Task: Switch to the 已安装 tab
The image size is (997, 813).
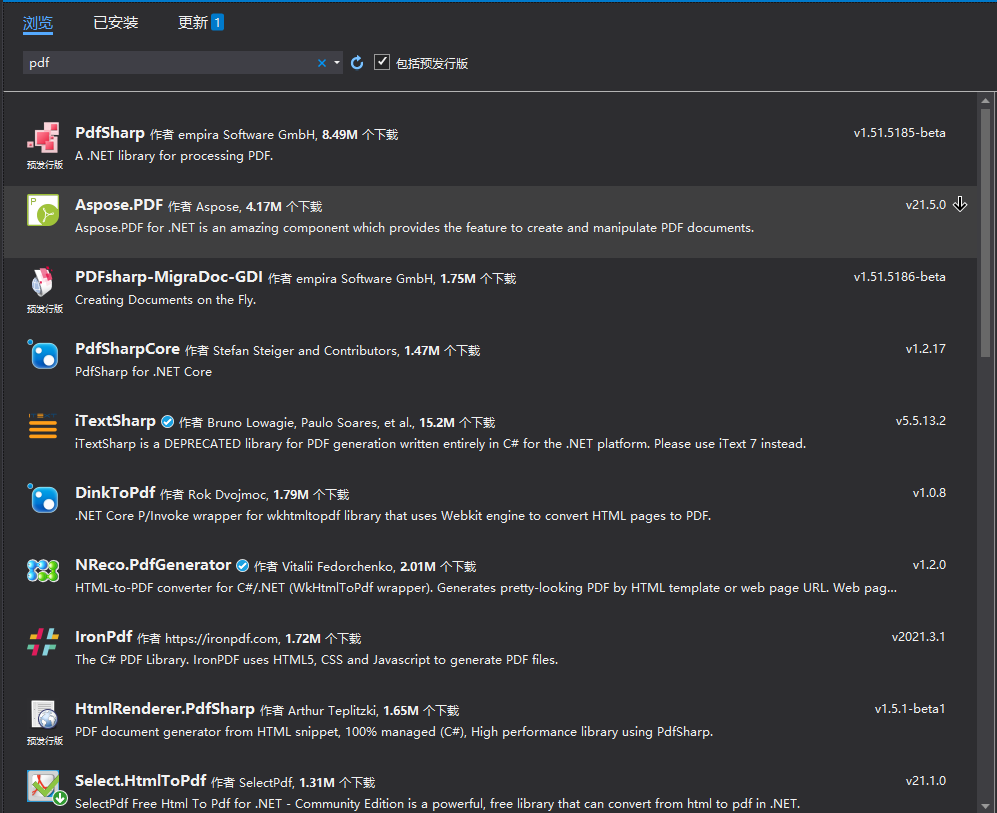Action: [115, 21]
